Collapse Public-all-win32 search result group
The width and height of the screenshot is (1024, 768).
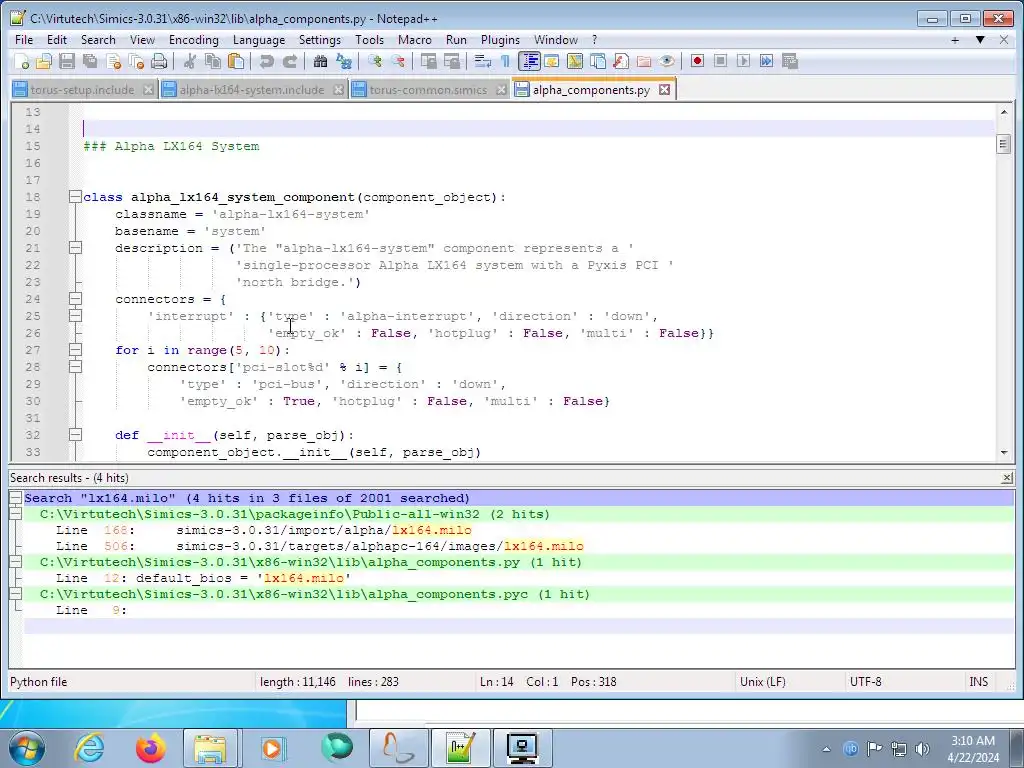pos(16,514)
